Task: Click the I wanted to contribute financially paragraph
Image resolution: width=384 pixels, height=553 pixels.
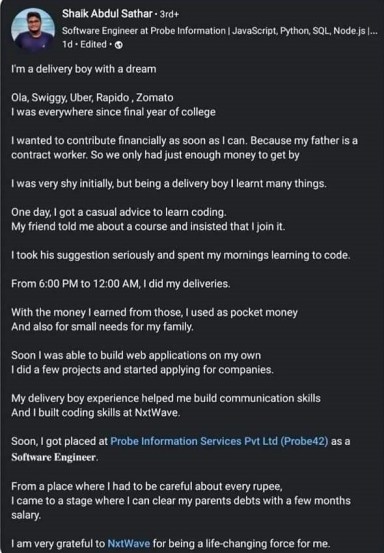Action: tap(184, 148)
